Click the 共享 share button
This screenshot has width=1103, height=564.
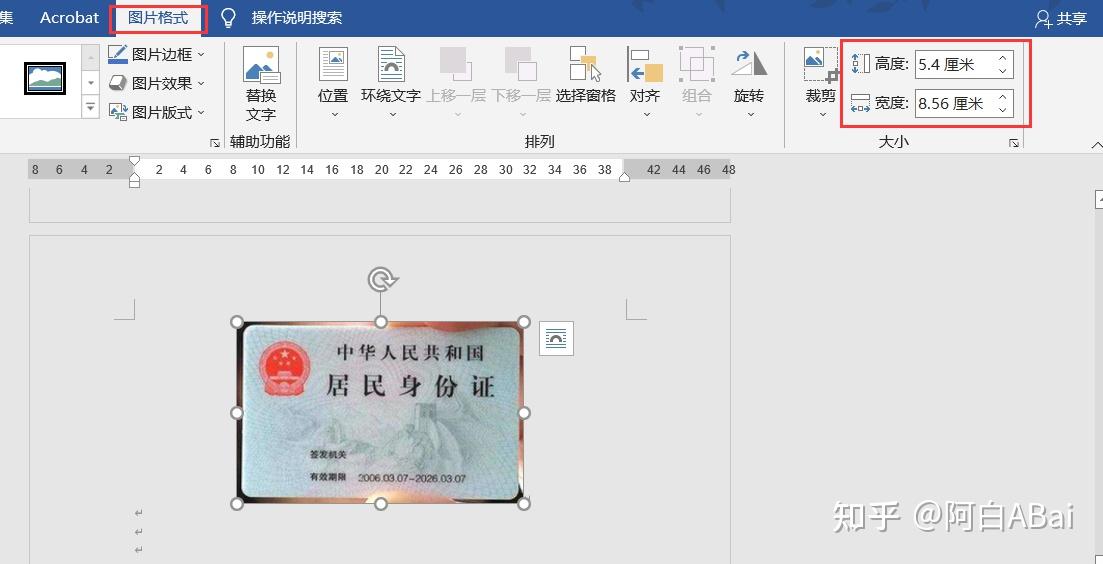[x=1061, y=19]
